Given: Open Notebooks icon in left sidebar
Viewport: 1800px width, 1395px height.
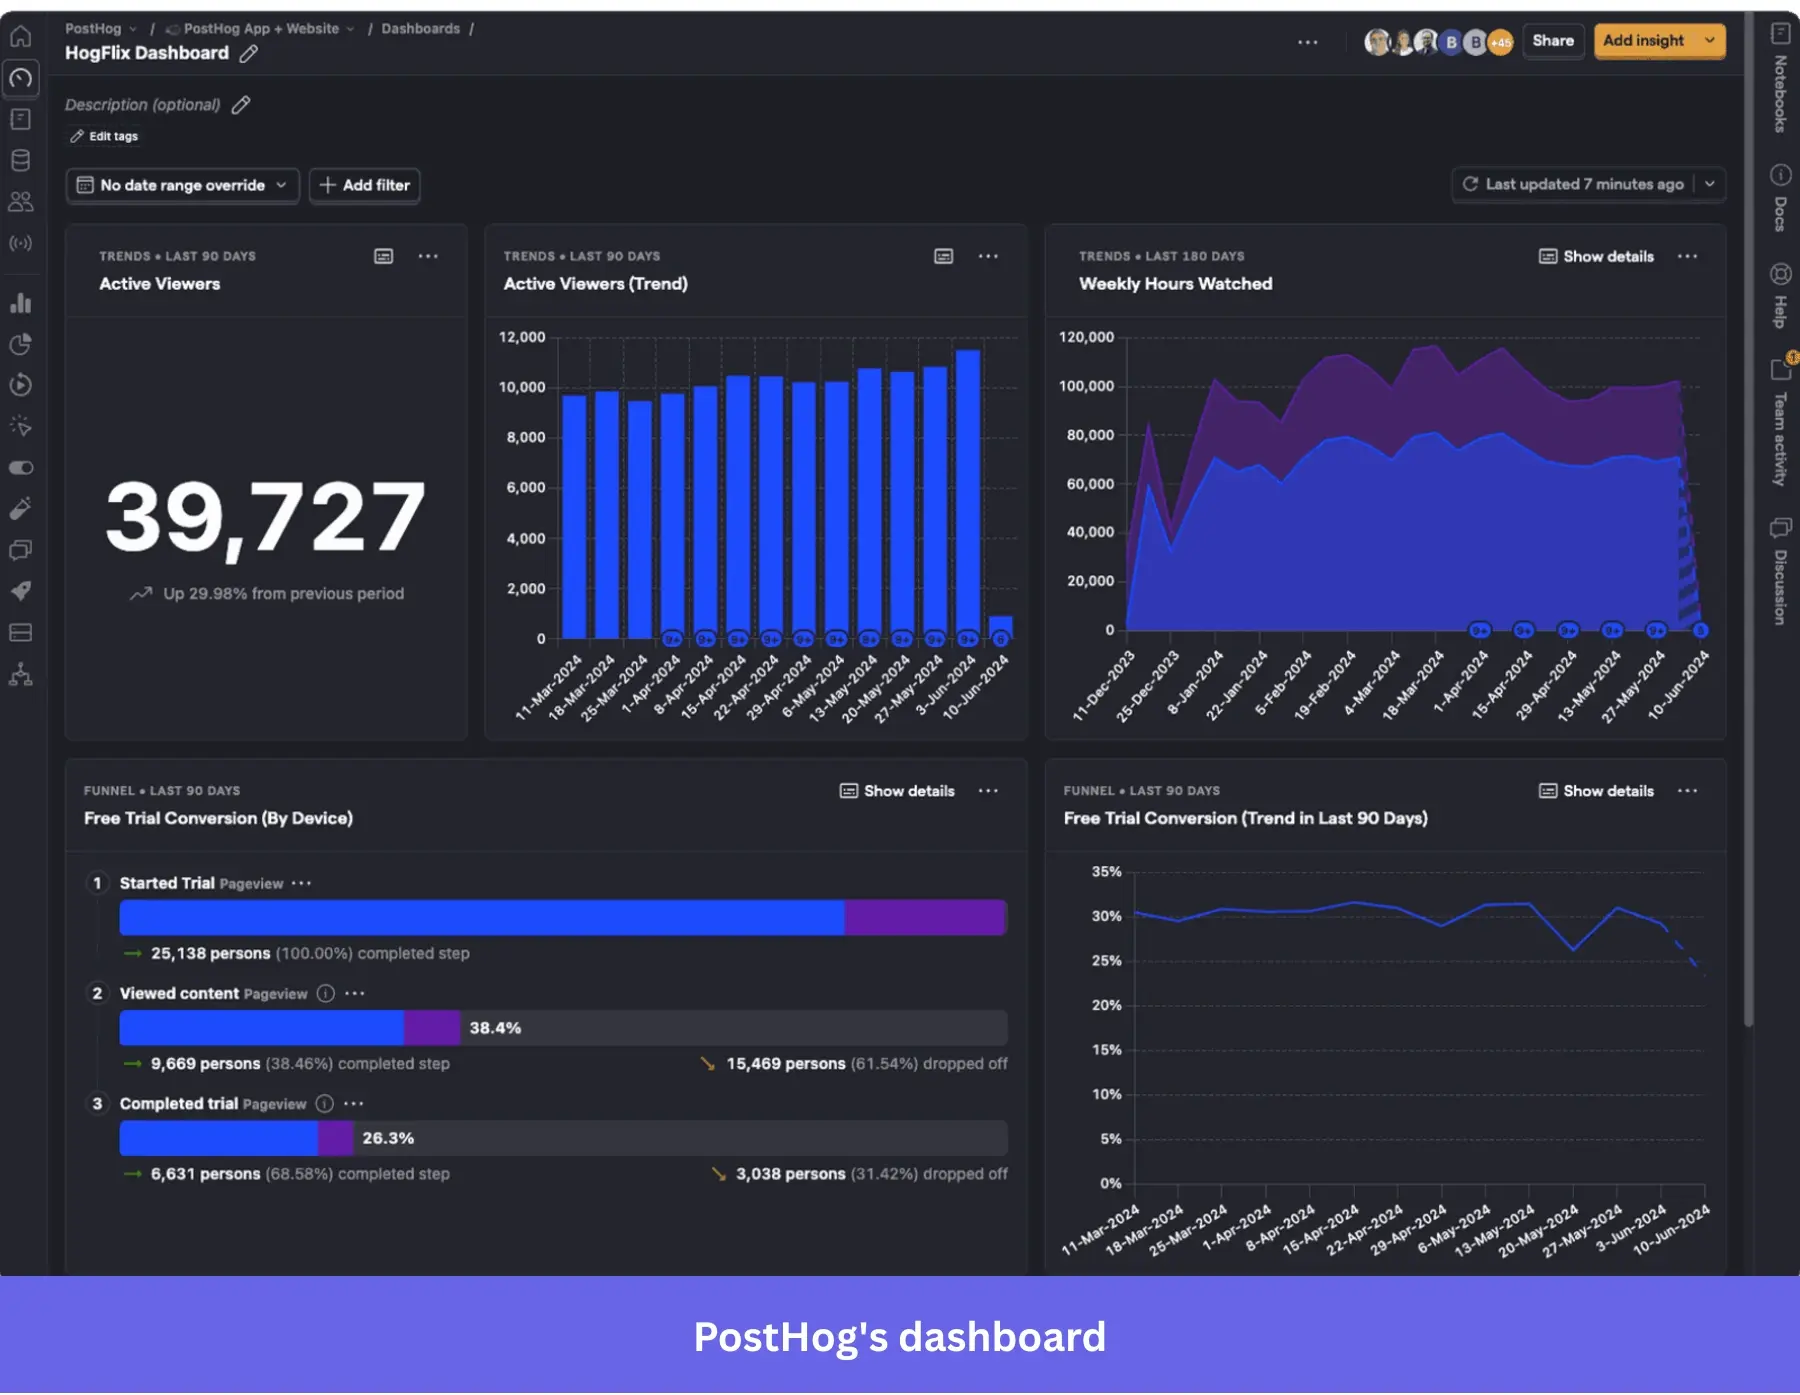Looking at the screenshot, I should click(x=21, y=120).
